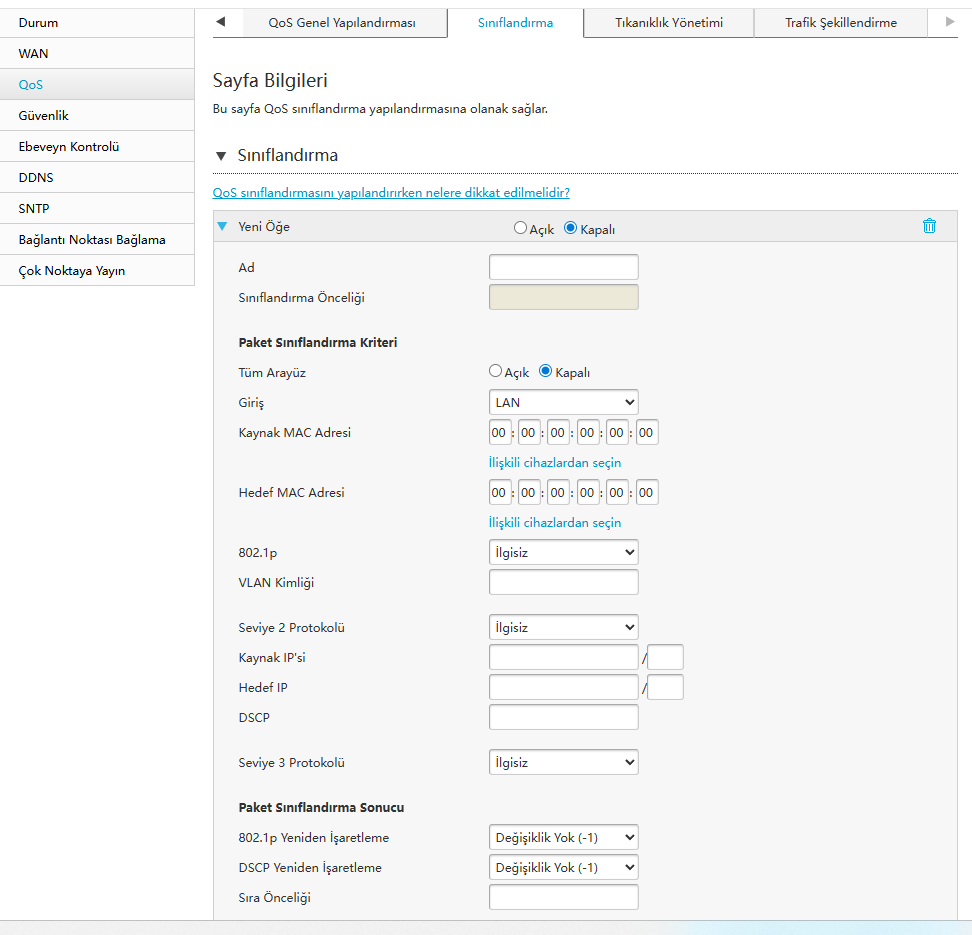
Task: Open WAN in the sidebar
Action: (x=97, y=53)
